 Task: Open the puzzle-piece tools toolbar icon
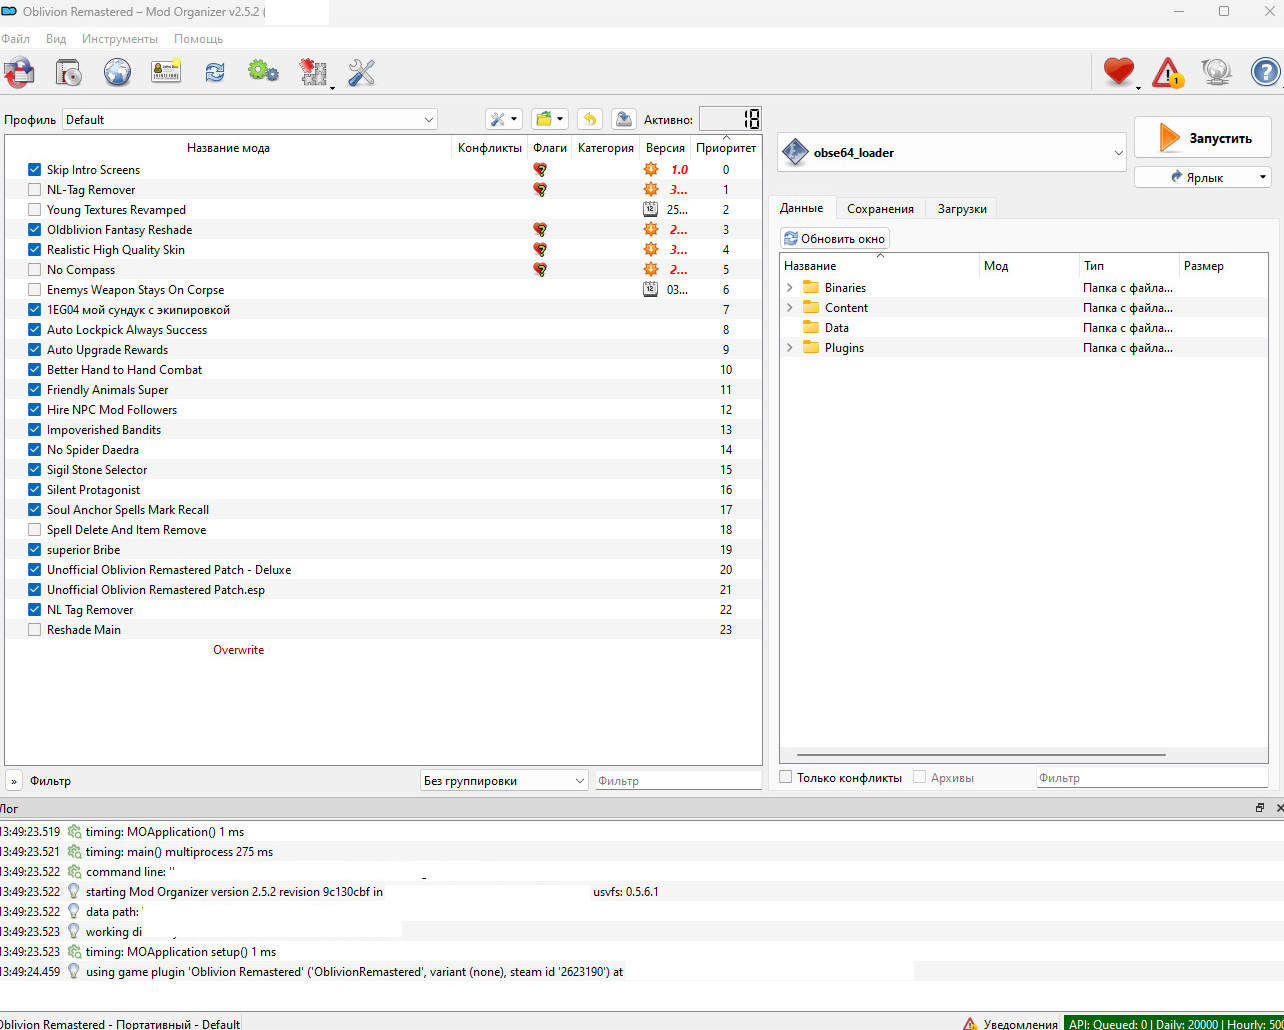(x=313, y=72)
